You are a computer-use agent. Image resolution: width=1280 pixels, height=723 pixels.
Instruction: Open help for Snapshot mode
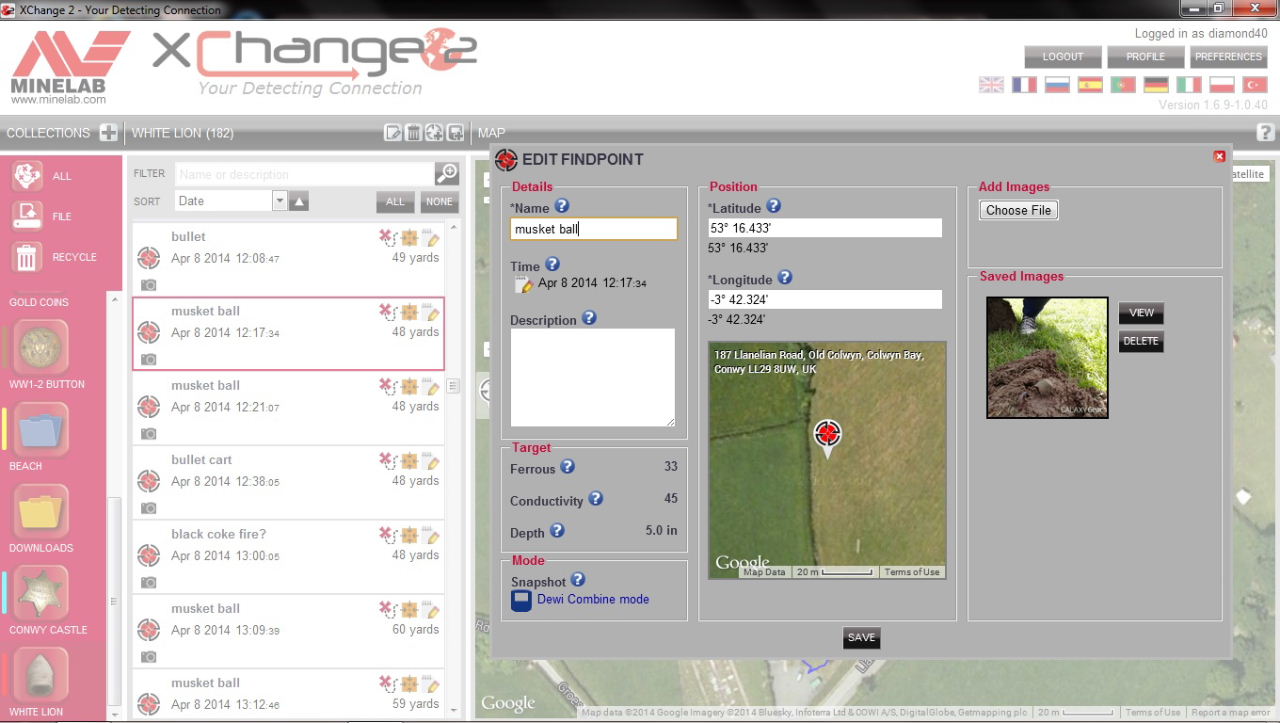pyautogui.click(x=577, y=579)
